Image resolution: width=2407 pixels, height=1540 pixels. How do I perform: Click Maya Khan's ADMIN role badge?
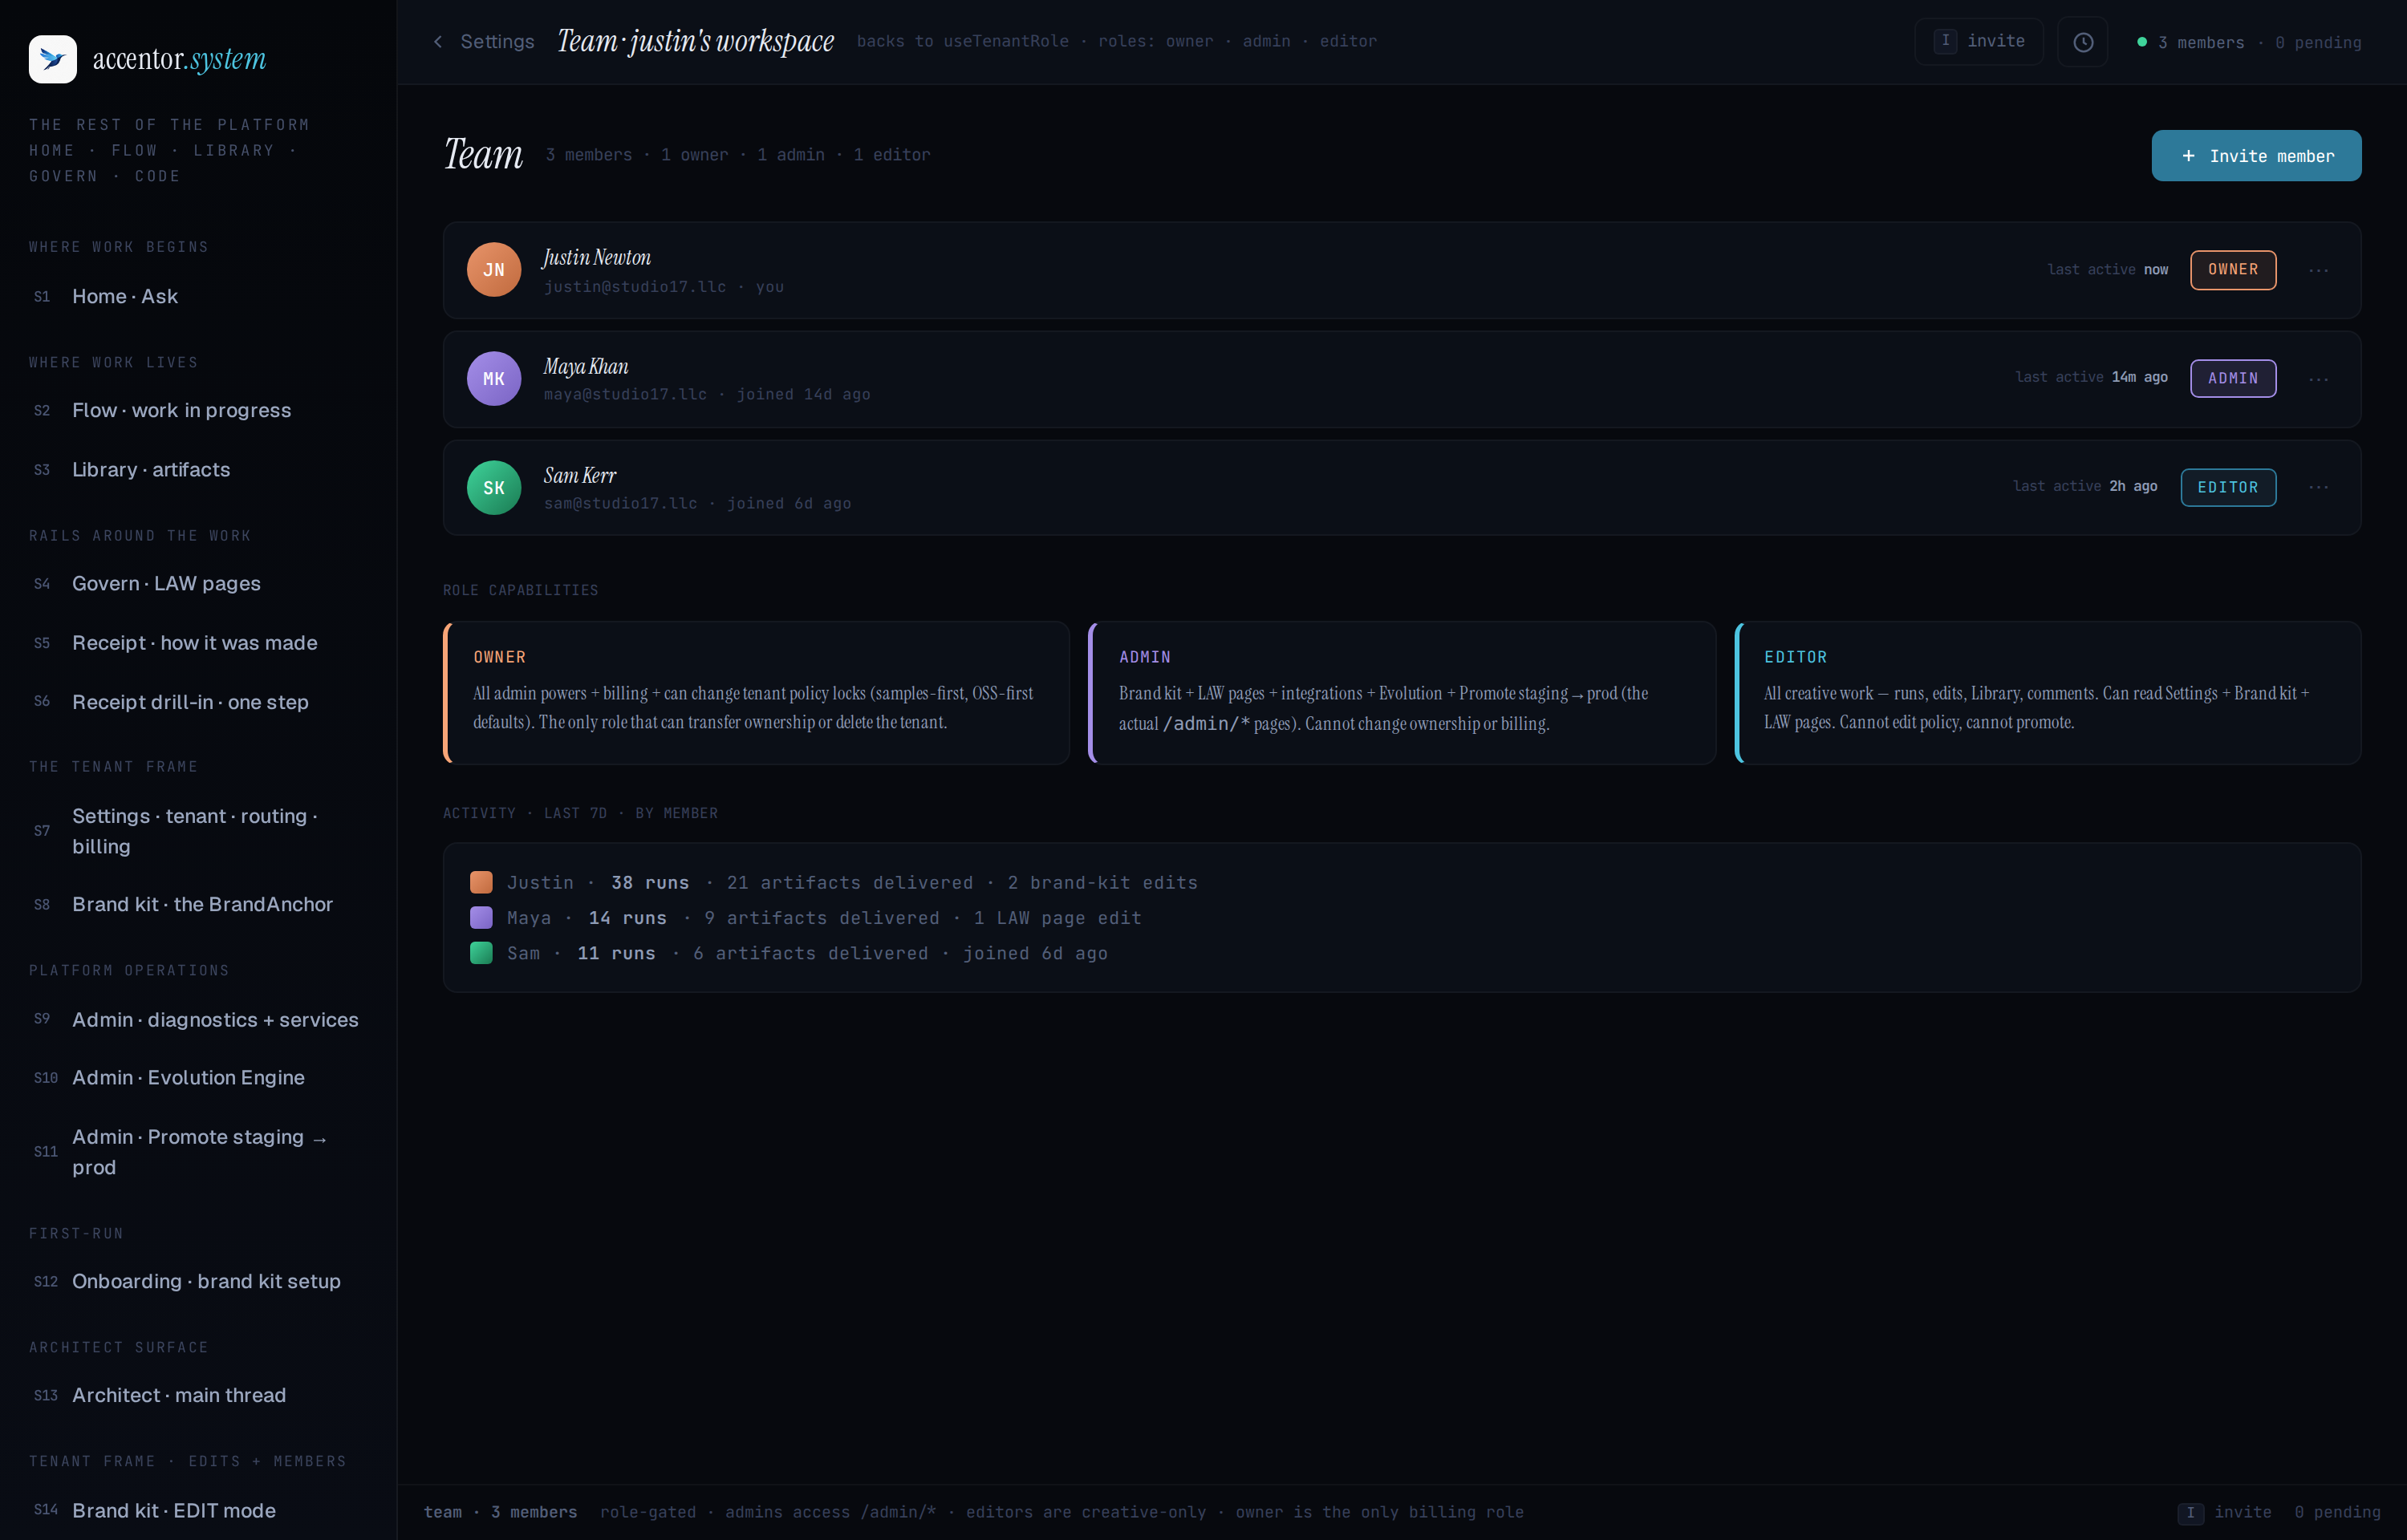2233,378
